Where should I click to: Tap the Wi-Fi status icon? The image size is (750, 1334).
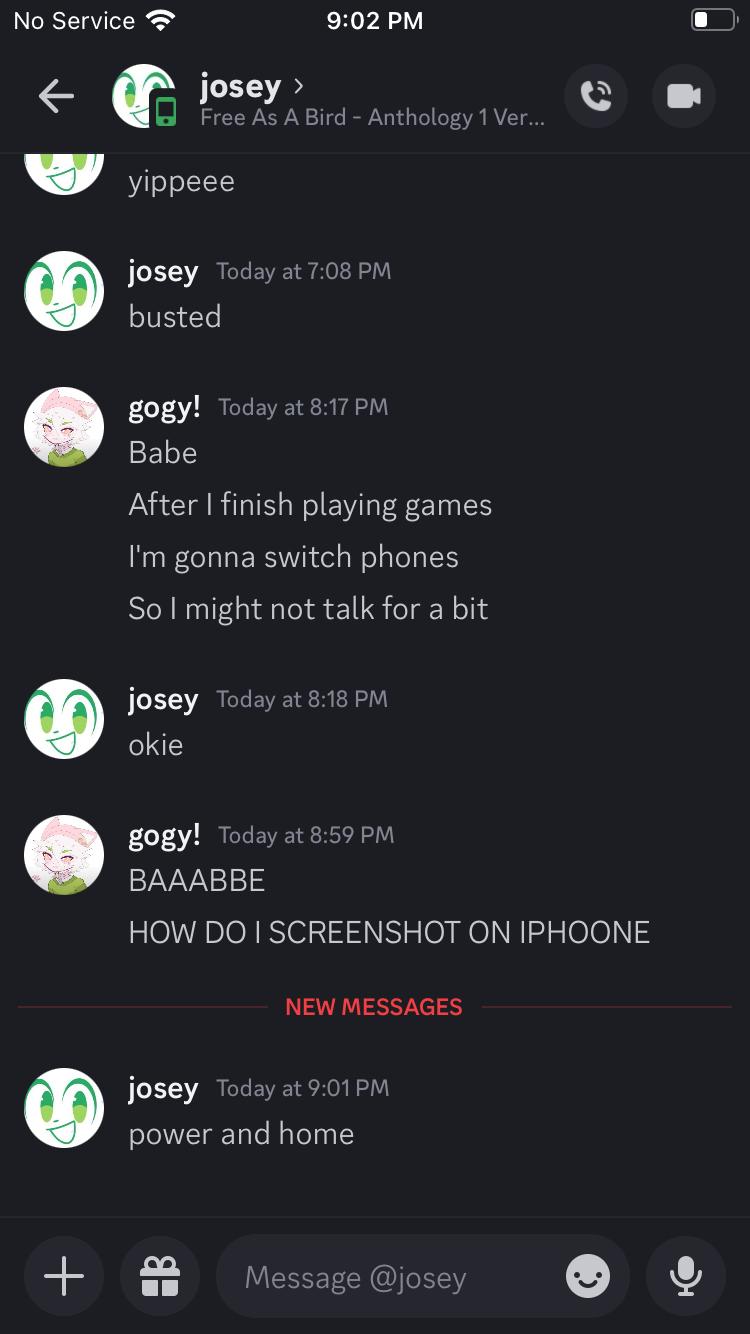tap(160, 20)
